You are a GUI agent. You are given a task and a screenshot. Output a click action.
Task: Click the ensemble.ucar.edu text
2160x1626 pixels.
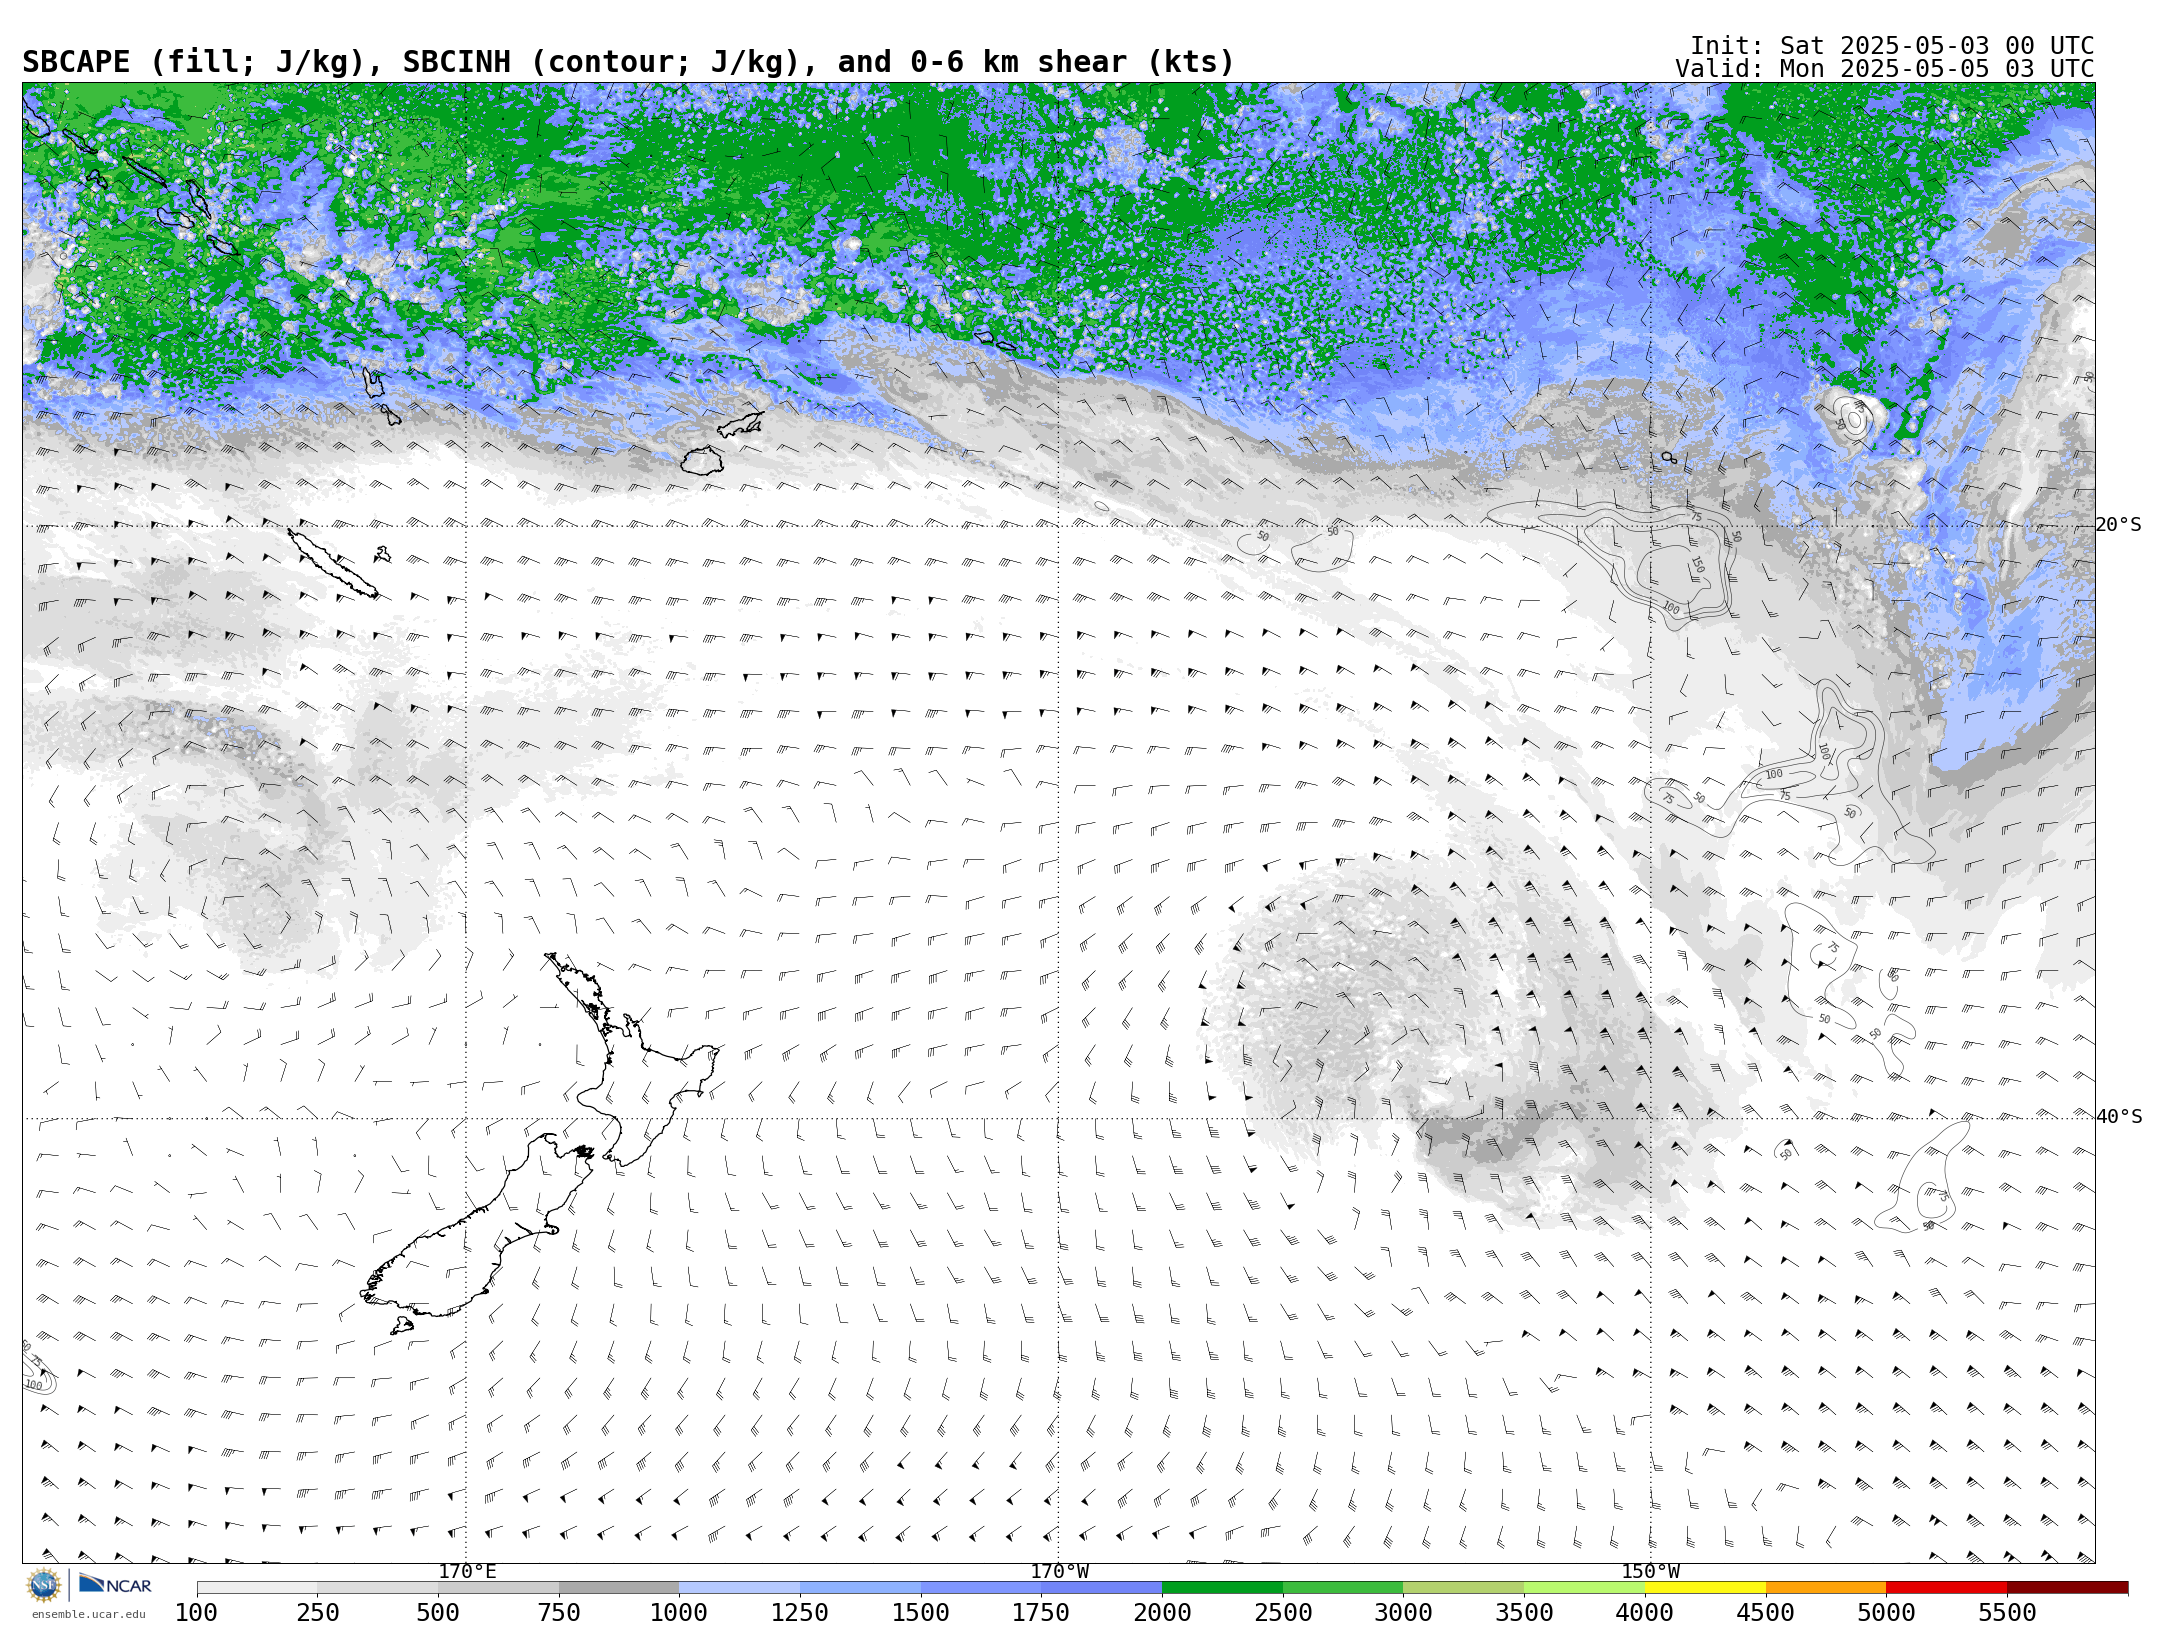point(88,1614)
